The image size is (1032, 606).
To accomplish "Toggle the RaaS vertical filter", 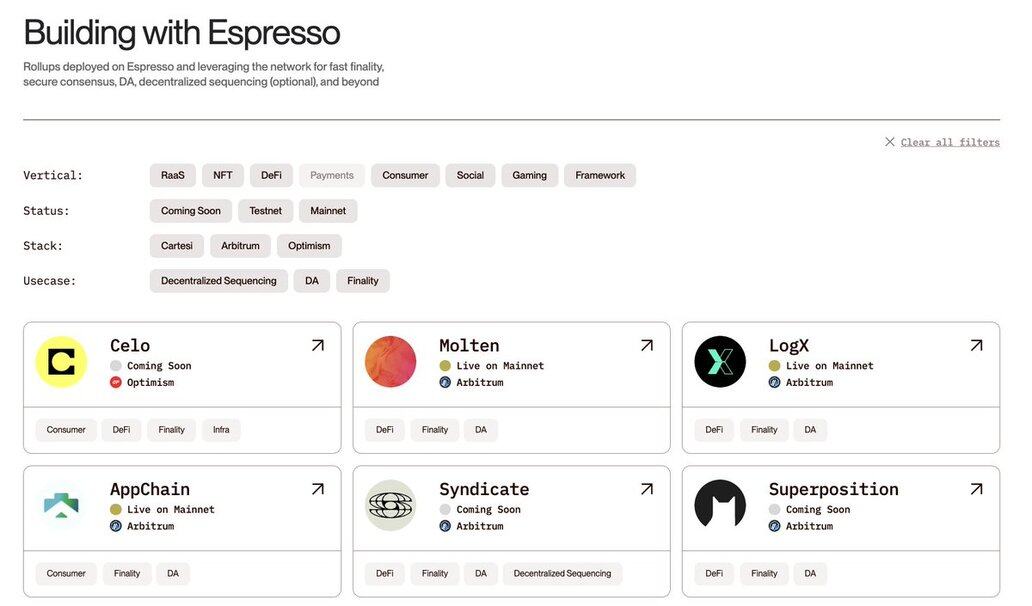I will [x=173, y=176].
